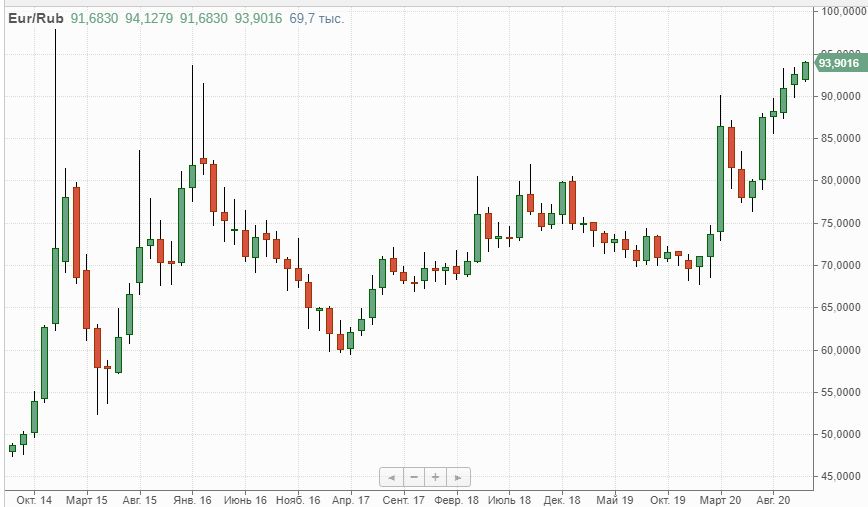Click the Окт. 14 date label
868x507 pixels.
[x=34, y=500]
